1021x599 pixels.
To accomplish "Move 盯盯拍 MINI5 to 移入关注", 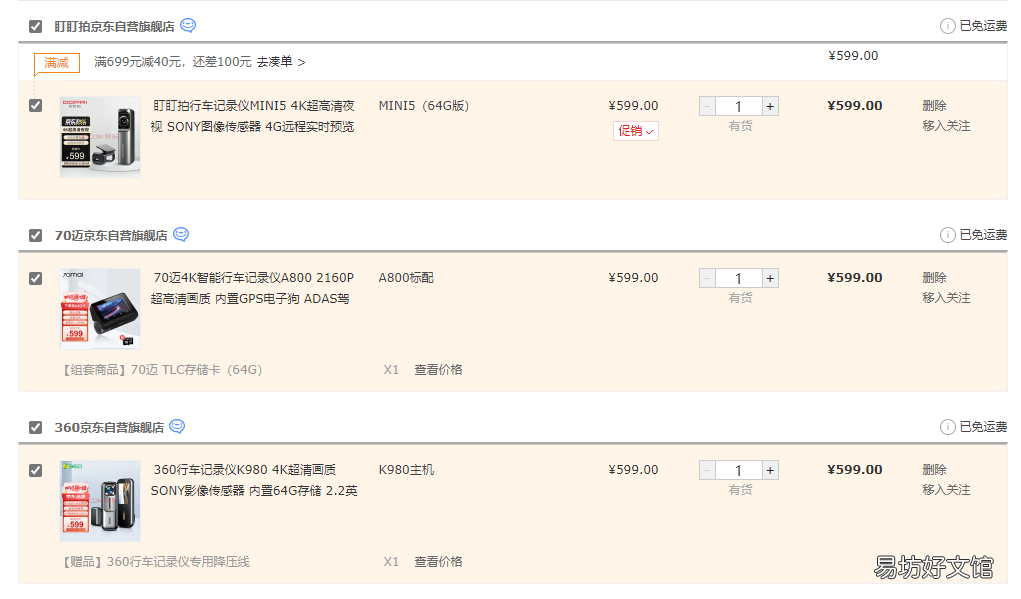I will [x=946, y=126].
